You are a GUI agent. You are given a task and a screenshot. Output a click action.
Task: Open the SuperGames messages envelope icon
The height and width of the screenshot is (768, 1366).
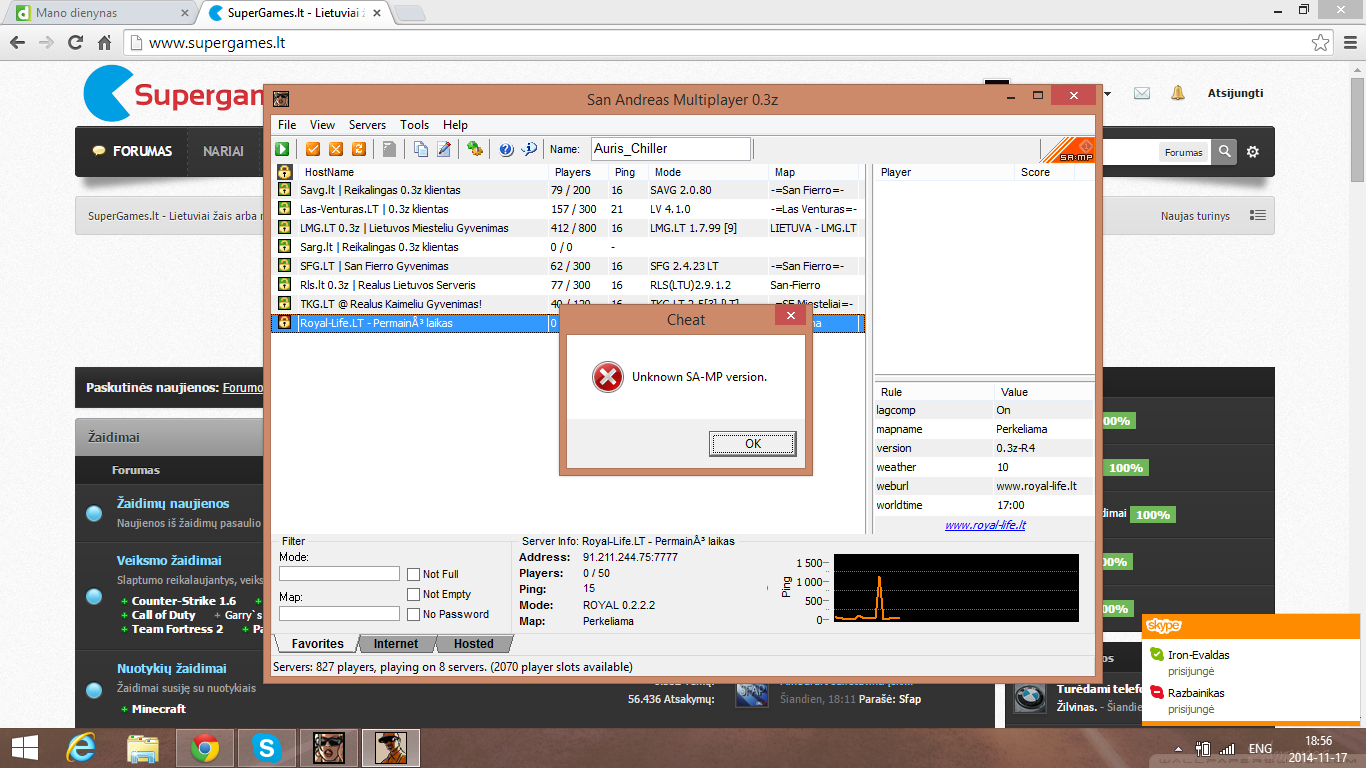tap(1142, 93)
